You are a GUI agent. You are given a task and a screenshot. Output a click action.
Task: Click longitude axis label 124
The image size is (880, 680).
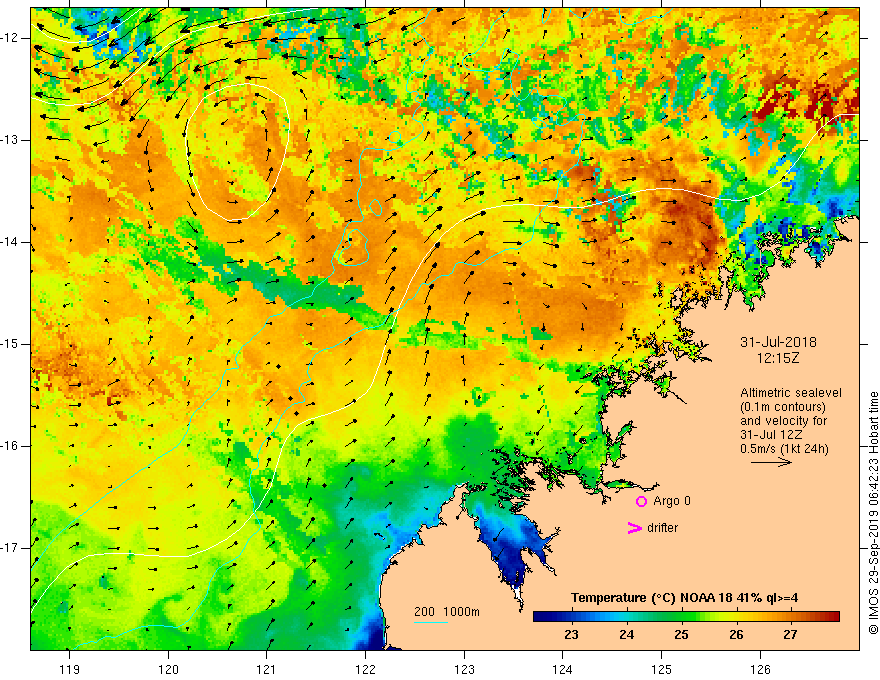pos(563,669)
